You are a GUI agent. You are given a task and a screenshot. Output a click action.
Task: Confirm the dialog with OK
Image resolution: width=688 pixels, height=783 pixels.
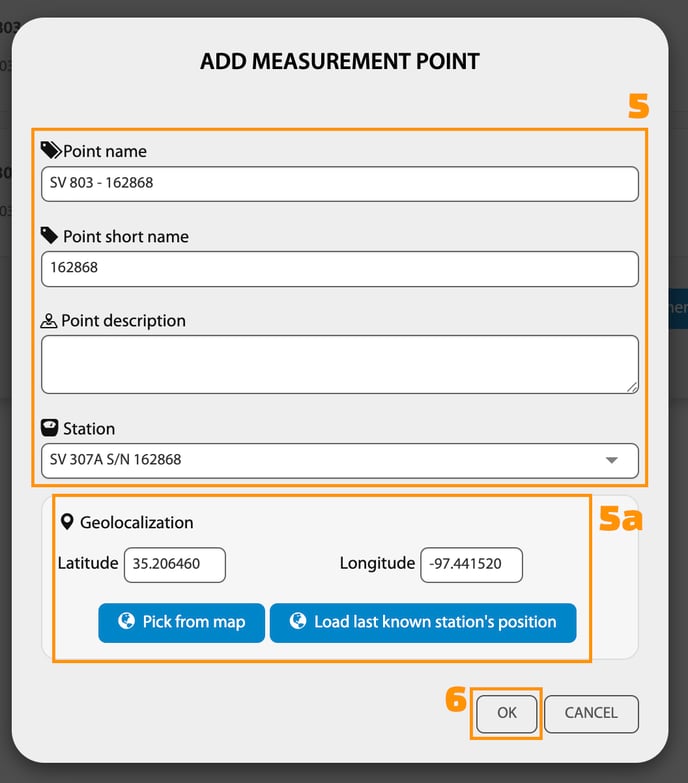tap(507, 713)
